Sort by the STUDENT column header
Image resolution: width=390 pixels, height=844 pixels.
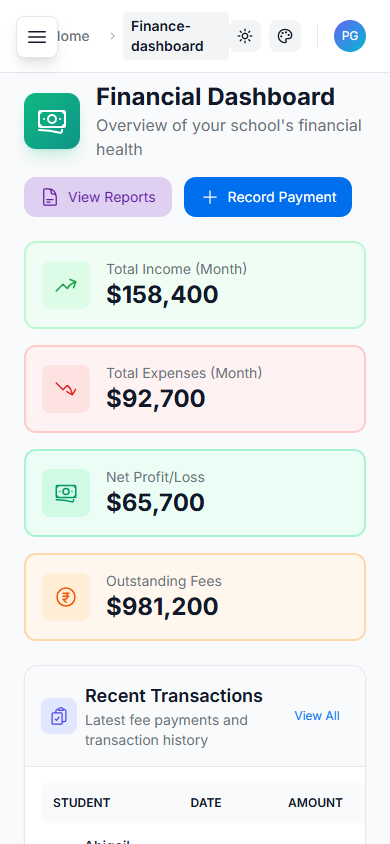82,803
